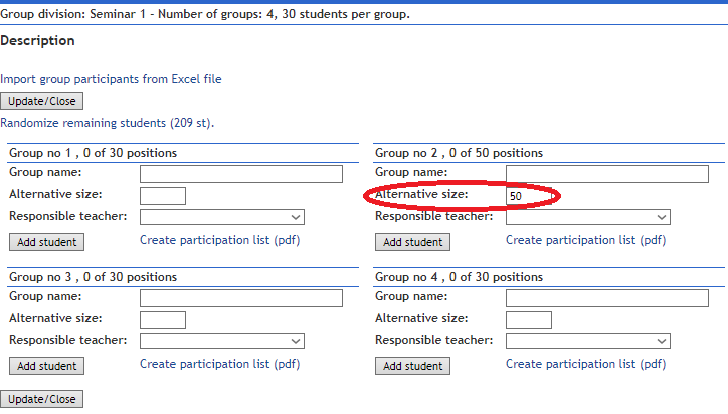Image resolution: width=728 pixels, height=414 pixels.
Task: Add student to Group no 1
Action: 46,242
